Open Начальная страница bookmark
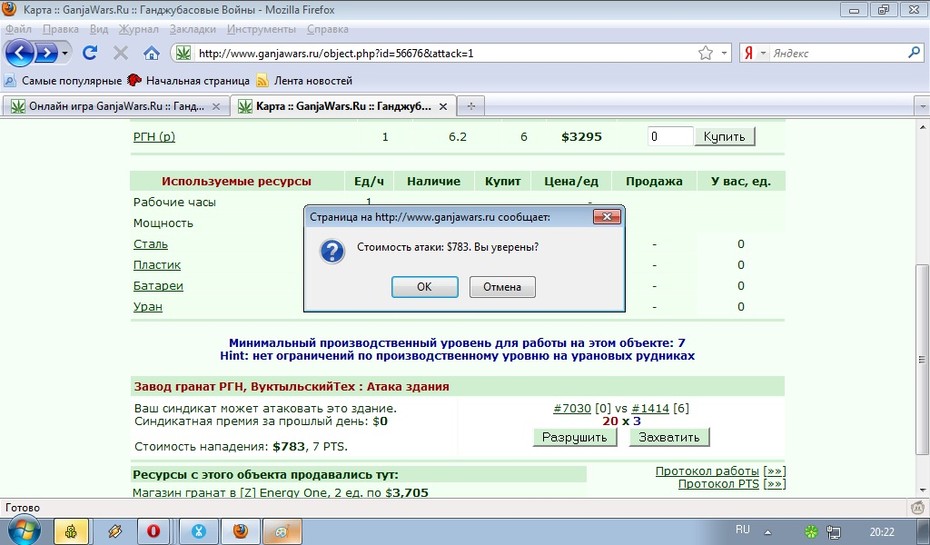The image size is (930, 545). (x=189, y=81)
